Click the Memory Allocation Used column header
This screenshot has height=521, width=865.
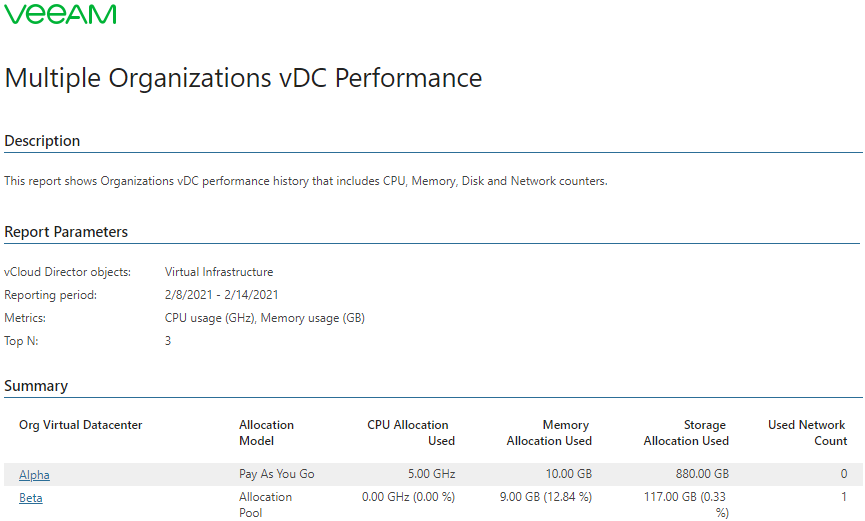pyautogui.click(x=549, y=433)
